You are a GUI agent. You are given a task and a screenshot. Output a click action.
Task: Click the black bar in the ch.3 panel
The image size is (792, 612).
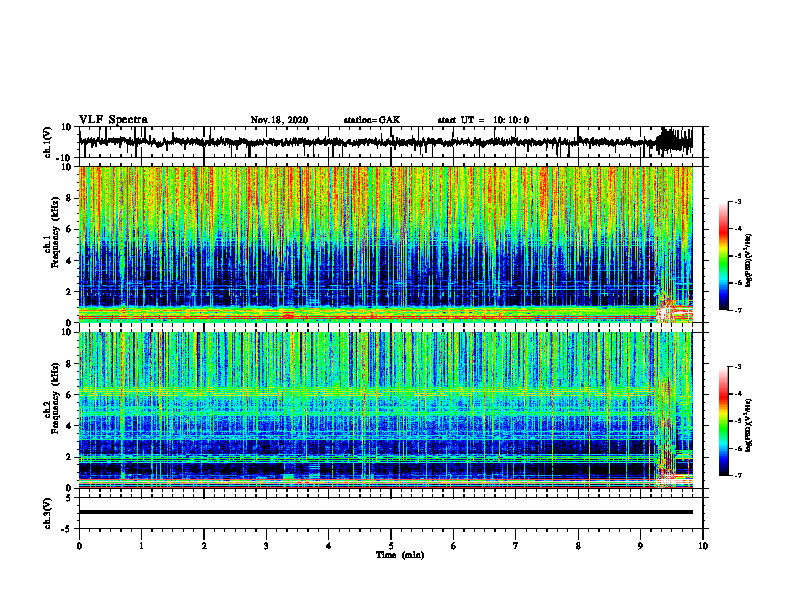tap(386, 512)
